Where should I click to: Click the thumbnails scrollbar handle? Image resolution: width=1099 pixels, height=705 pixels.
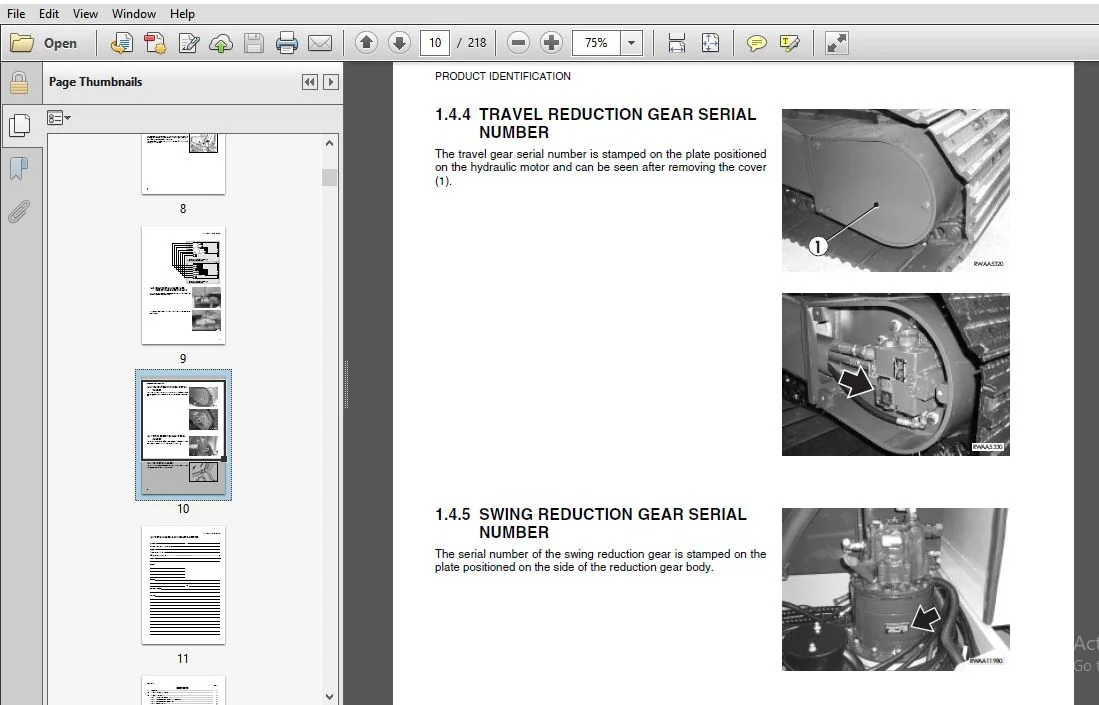click(329, 177)
